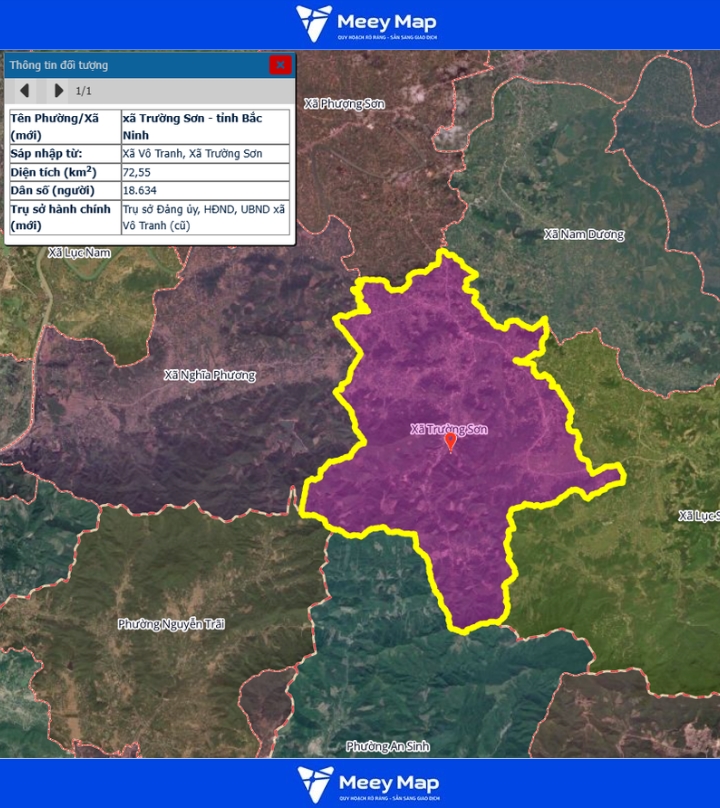Screen dimensions: 720x808
Task: Go to the next object with right arrow
Action: pos(58,91)
